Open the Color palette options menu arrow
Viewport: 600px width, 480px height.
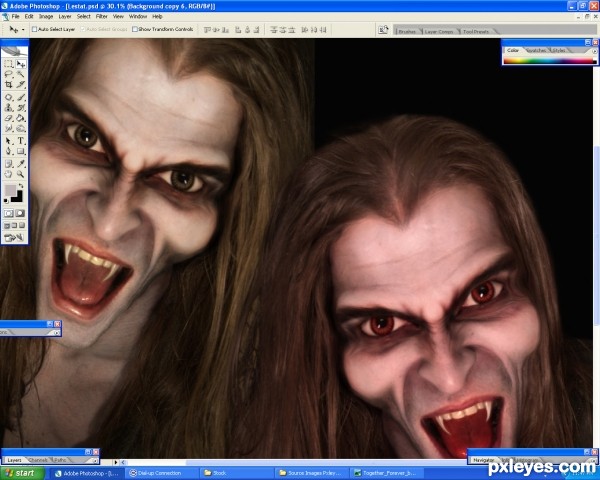pyautogui.click(x=595, y=51)
